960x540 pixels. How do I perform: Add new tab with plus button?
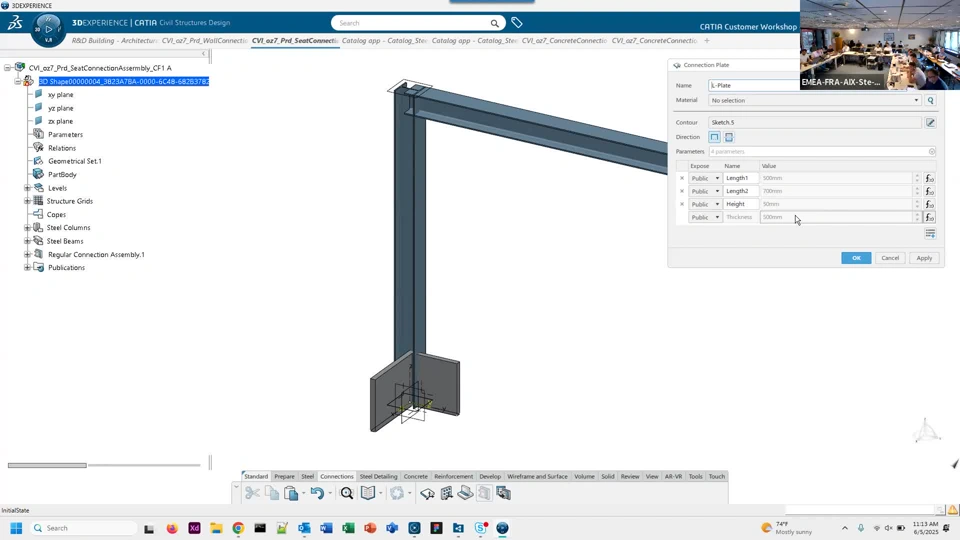(707, 40)
